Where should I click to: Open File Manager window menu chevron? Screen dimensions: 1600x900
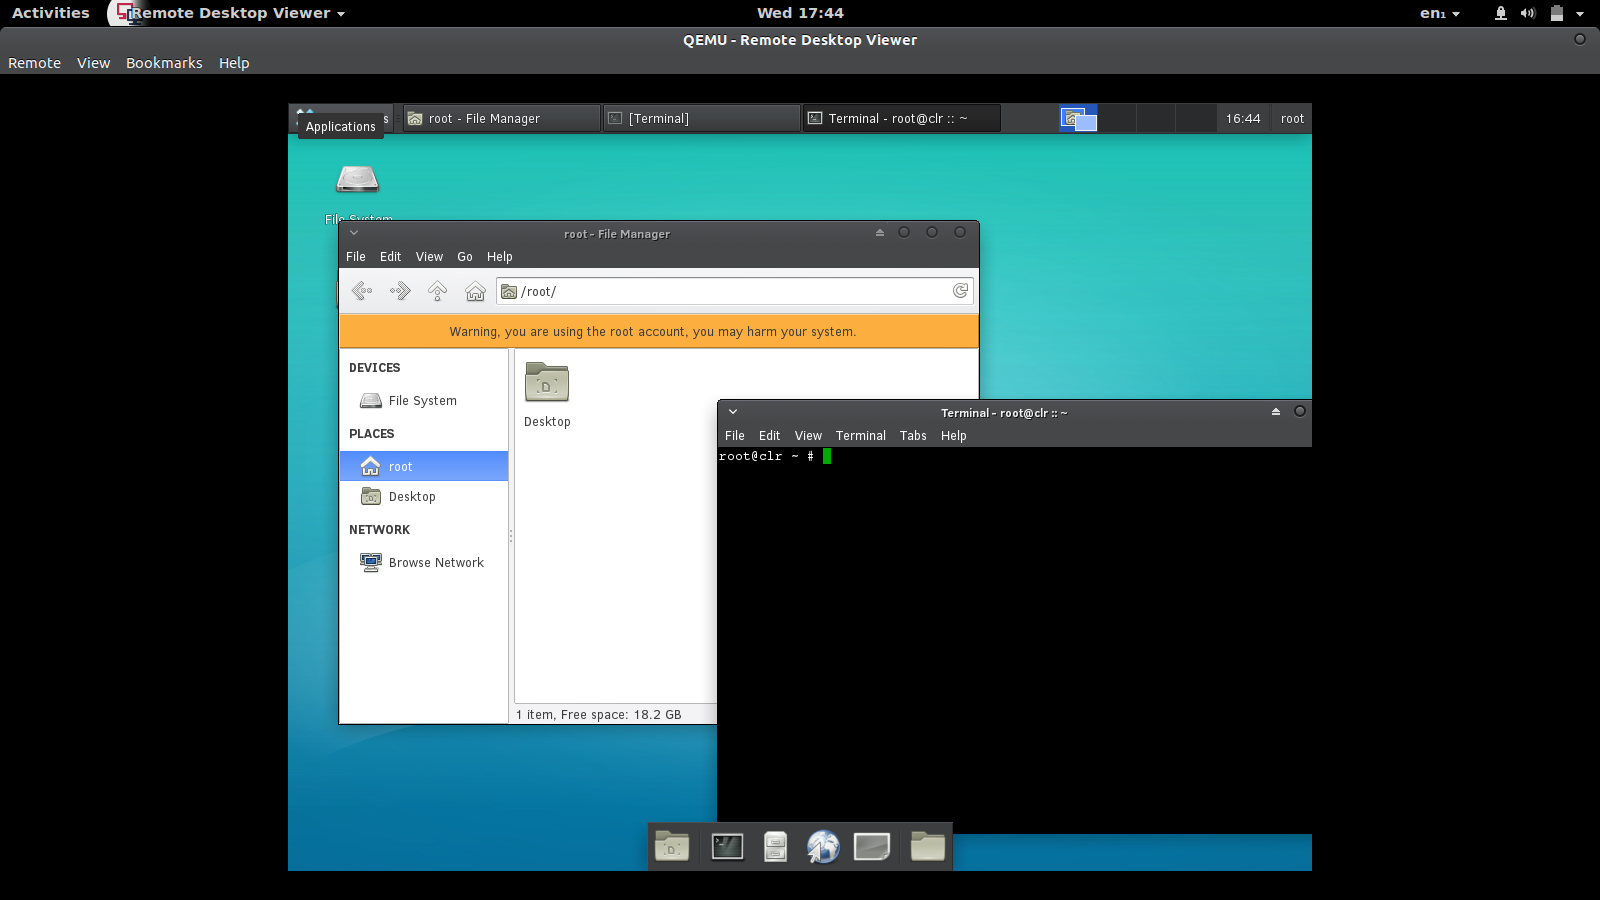(354, 233)
